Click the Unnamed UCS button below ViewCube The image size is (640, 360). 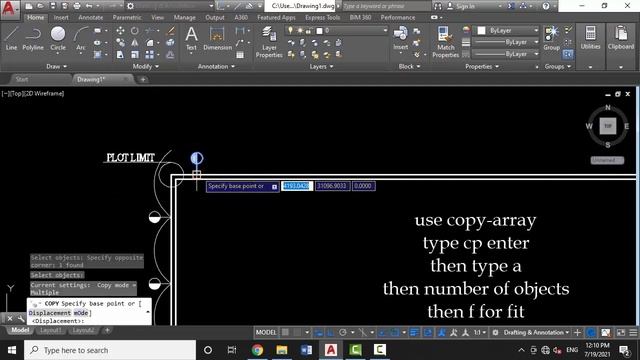click(607, 160)
